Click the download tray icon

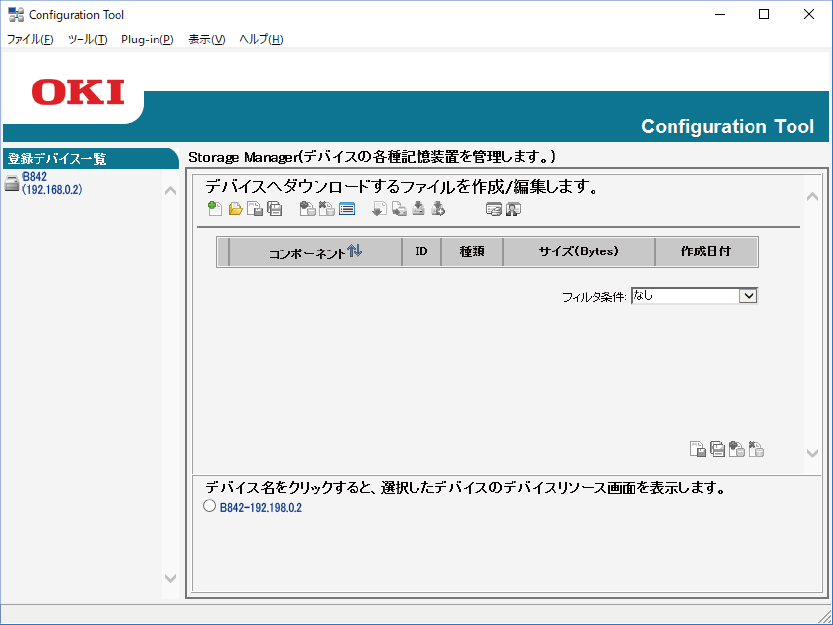tap(419, 208)
